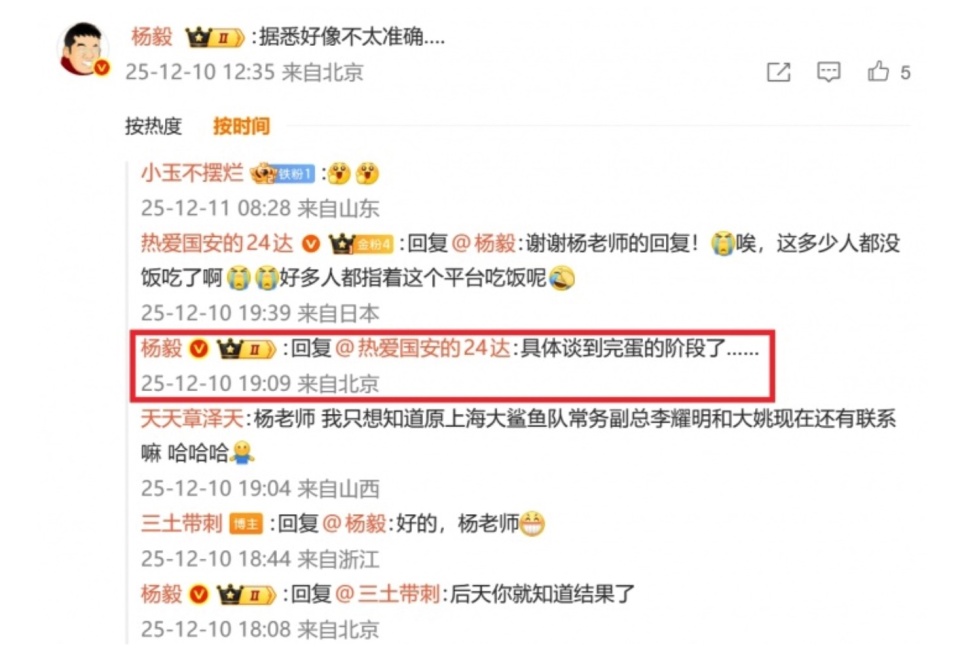The image size is (960, 651).
Task: Open the comment reply bubble icon
Action: (x=828, y=72)
